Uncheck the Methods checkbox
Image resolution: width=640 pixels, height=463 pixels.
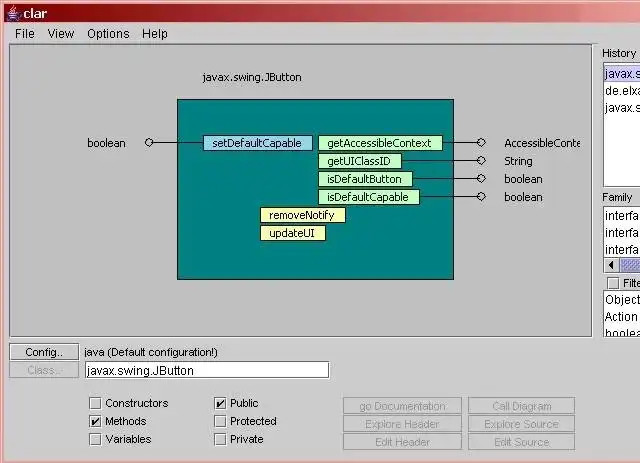point(95,421)
